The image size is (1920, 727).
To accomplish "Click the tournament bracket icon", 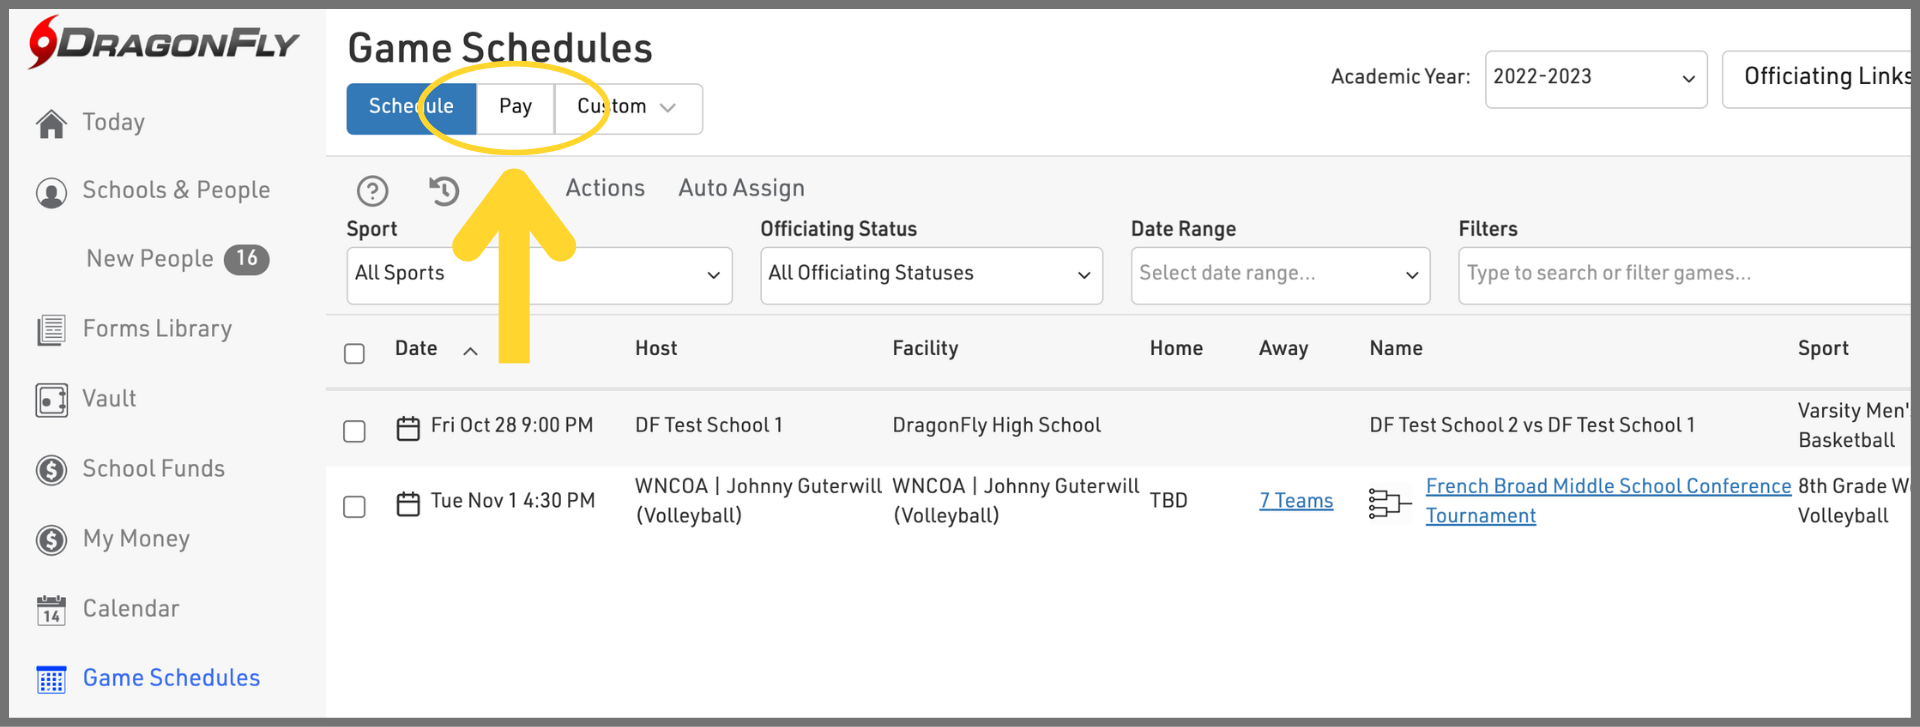I will click(x=1388, y=503).
